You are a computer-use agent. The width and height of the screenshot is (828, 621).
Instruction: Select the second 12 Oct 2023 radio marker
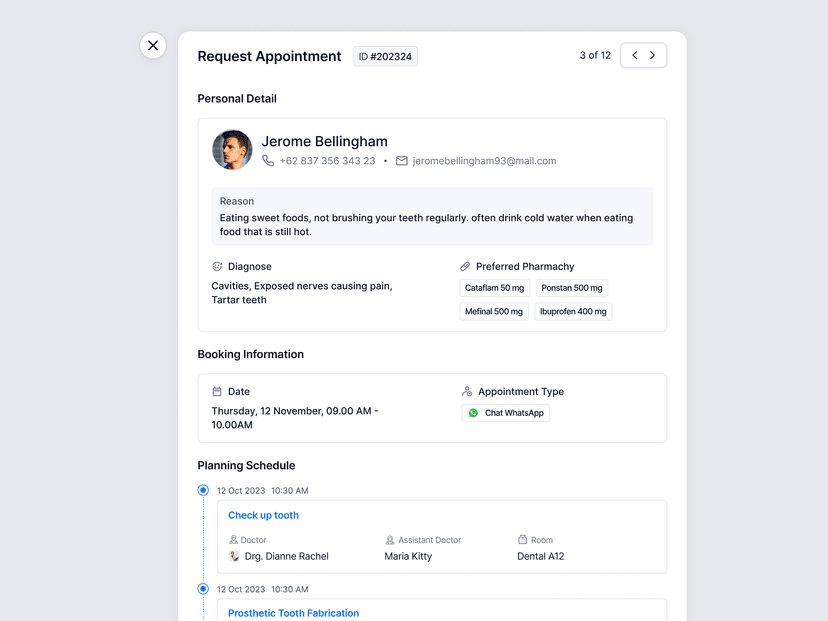click(x=204, y=589)
